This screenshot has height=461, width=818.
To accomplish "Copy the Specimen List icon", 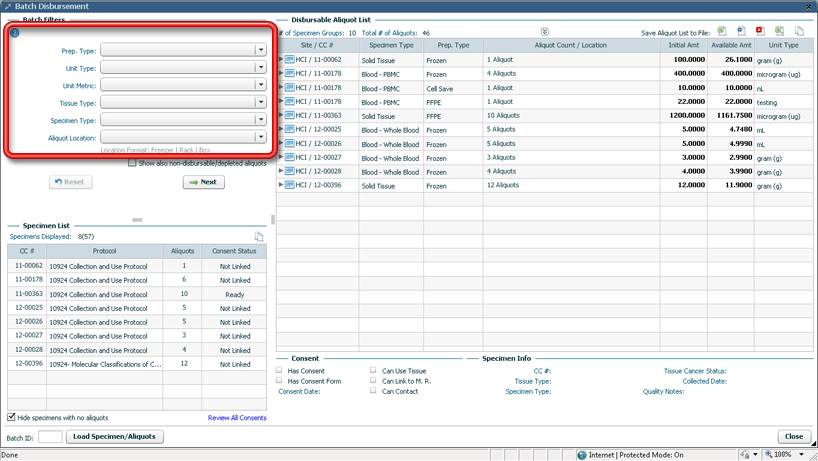I will (259, 237).
